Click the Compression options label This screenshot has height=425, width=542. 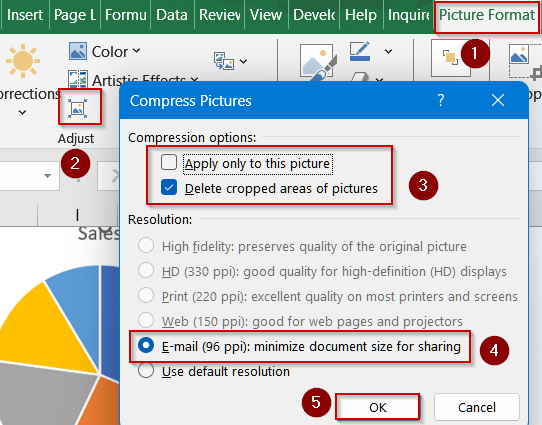tap(192, 138)
